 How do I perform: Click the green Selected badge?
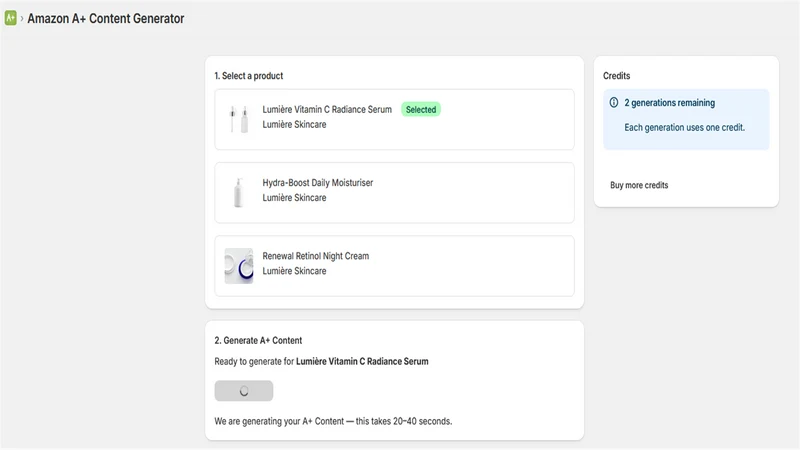click(420, 109)
